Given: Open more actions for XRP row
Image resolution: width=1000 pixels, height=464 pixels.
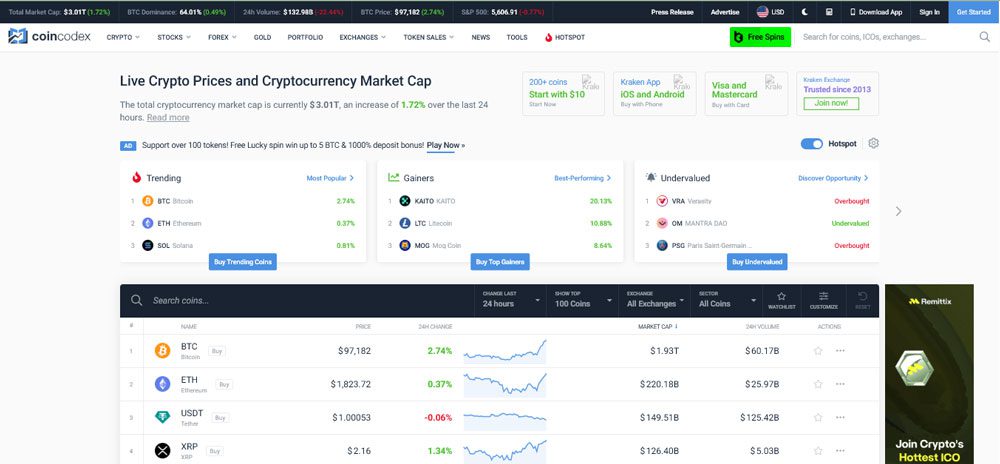Looking at the screenshot, I should pos(841,451).
